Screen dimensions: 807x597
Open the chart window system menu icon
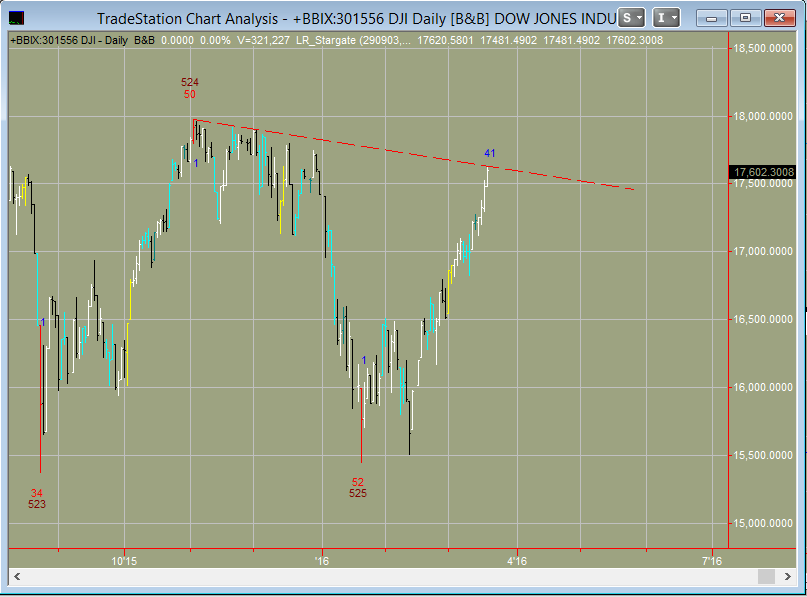[16, 19]
